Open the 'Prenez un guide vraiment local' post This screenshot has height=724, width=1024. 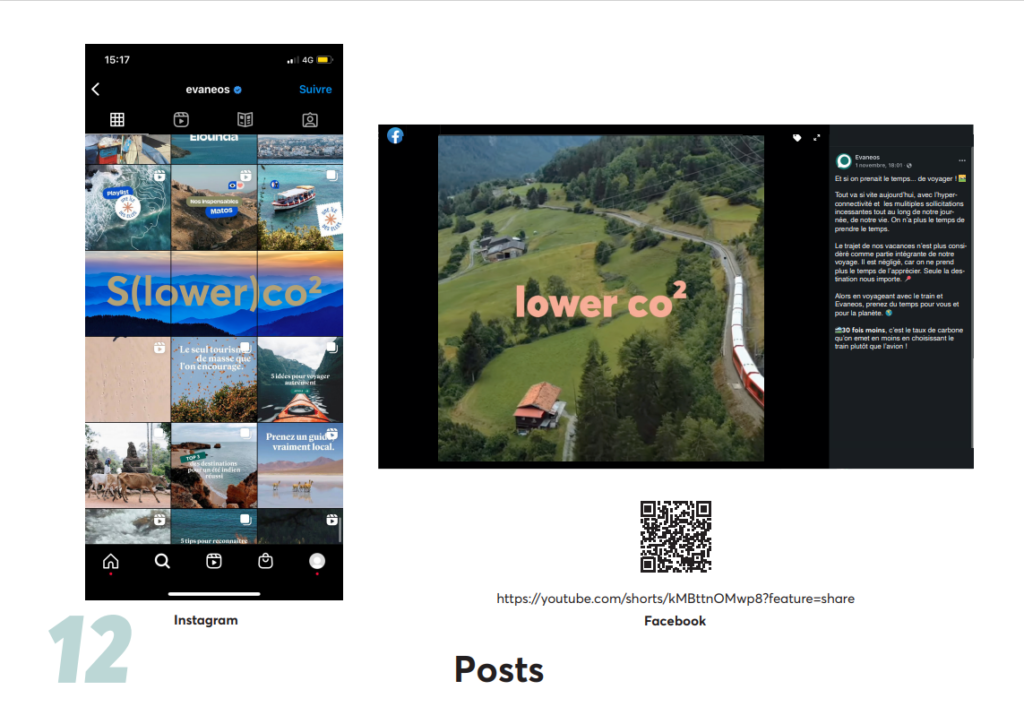tap(300, 465)
